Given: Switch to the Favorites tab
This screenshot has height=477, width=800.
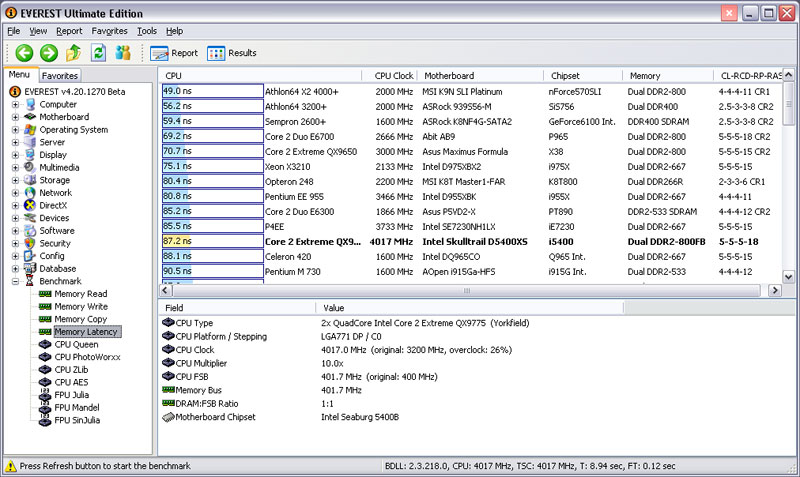Looking at the screenshot, I should click(60, 76).
